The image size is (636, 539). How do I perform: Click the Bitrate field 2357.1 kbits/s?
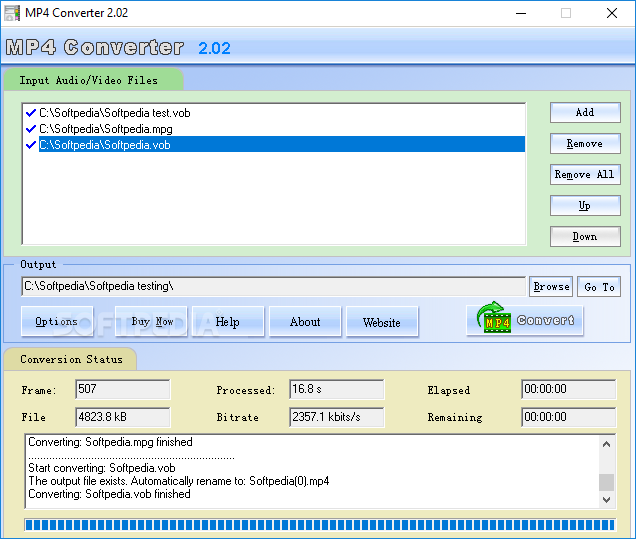(336, 417)
